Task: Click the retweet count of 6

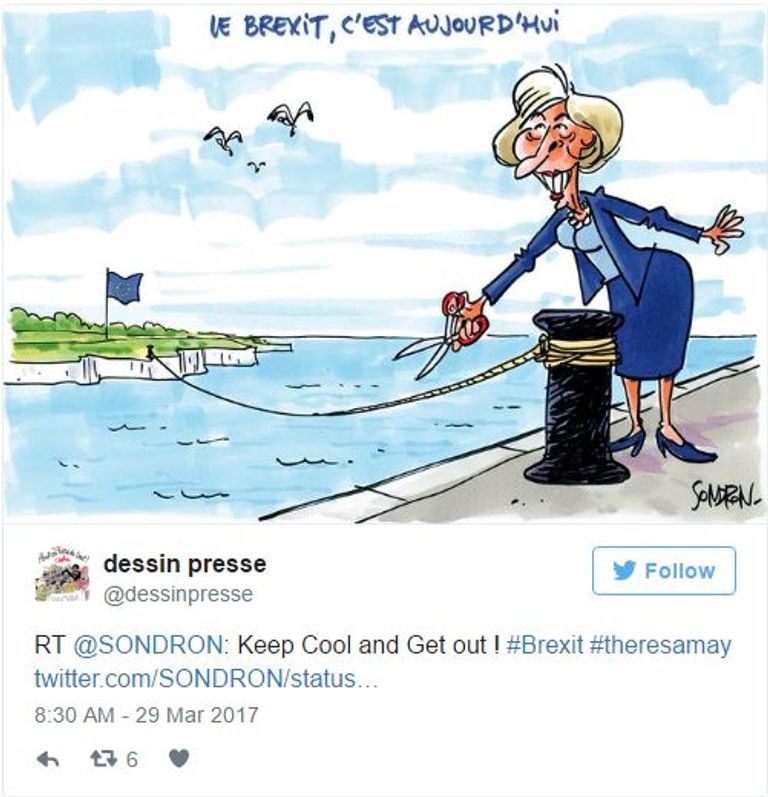Action: (132, 759)
